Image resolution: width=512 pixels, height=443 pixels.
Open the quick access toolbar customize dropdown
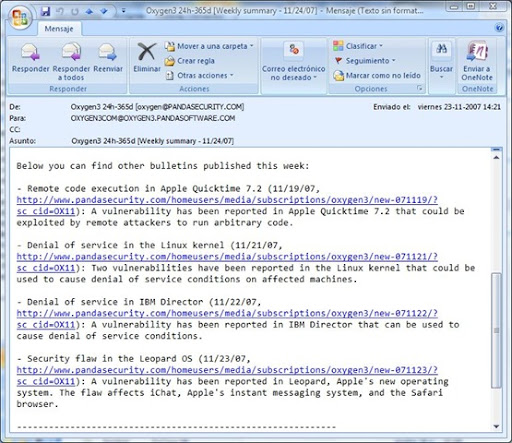(123, 11)
